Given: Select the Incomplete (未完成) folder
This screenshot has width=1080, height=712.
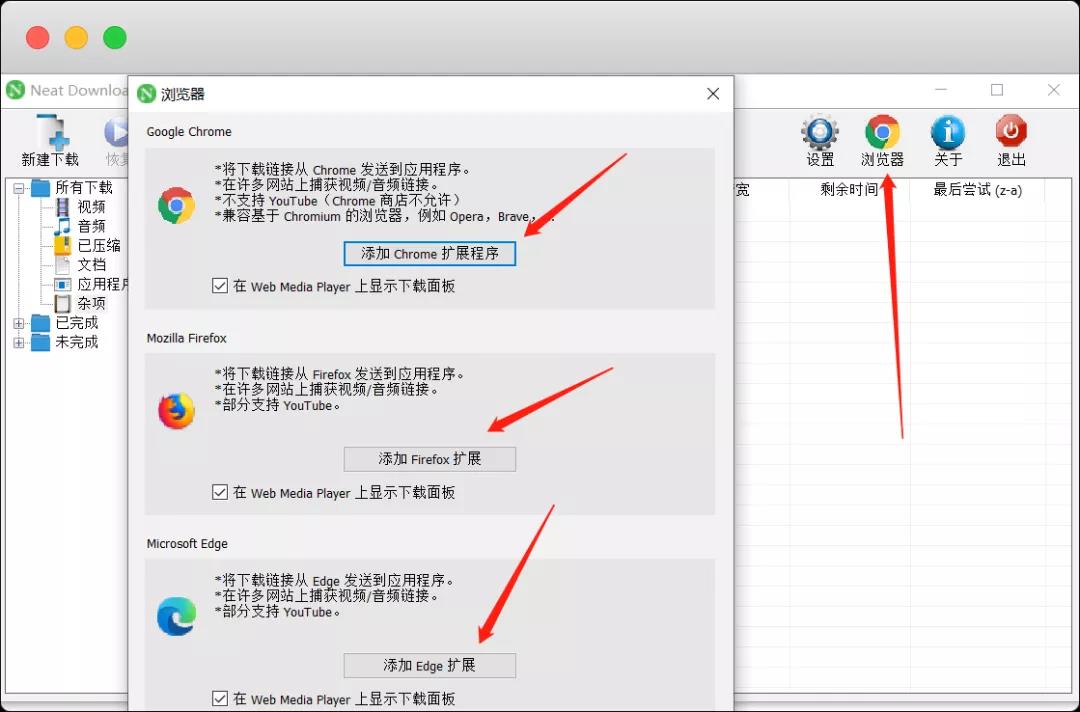Looking at the screenshot, I should 76,342.
